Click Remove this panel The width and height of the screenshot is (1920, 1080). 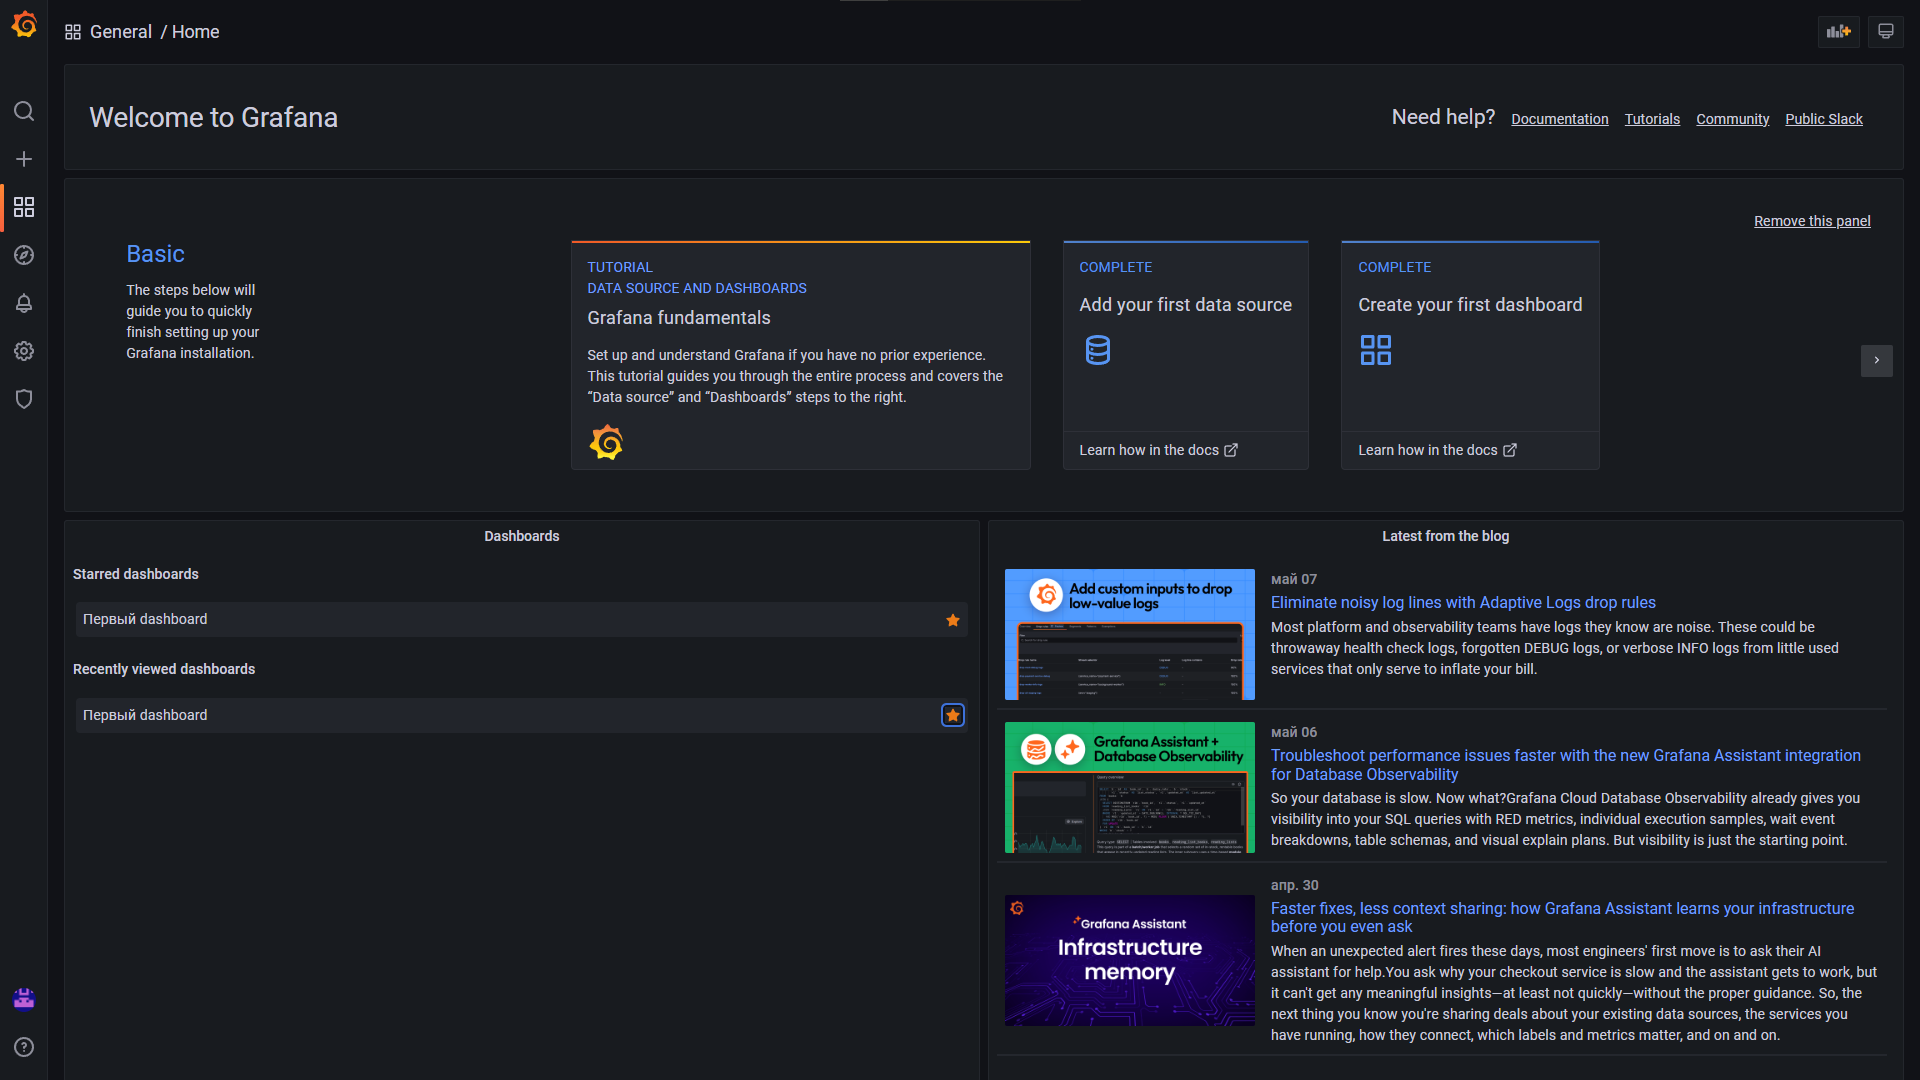1812,221
